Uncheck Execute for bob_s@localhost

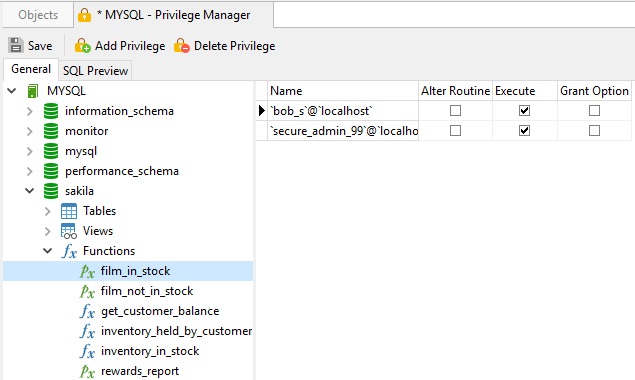pos(524,111)
